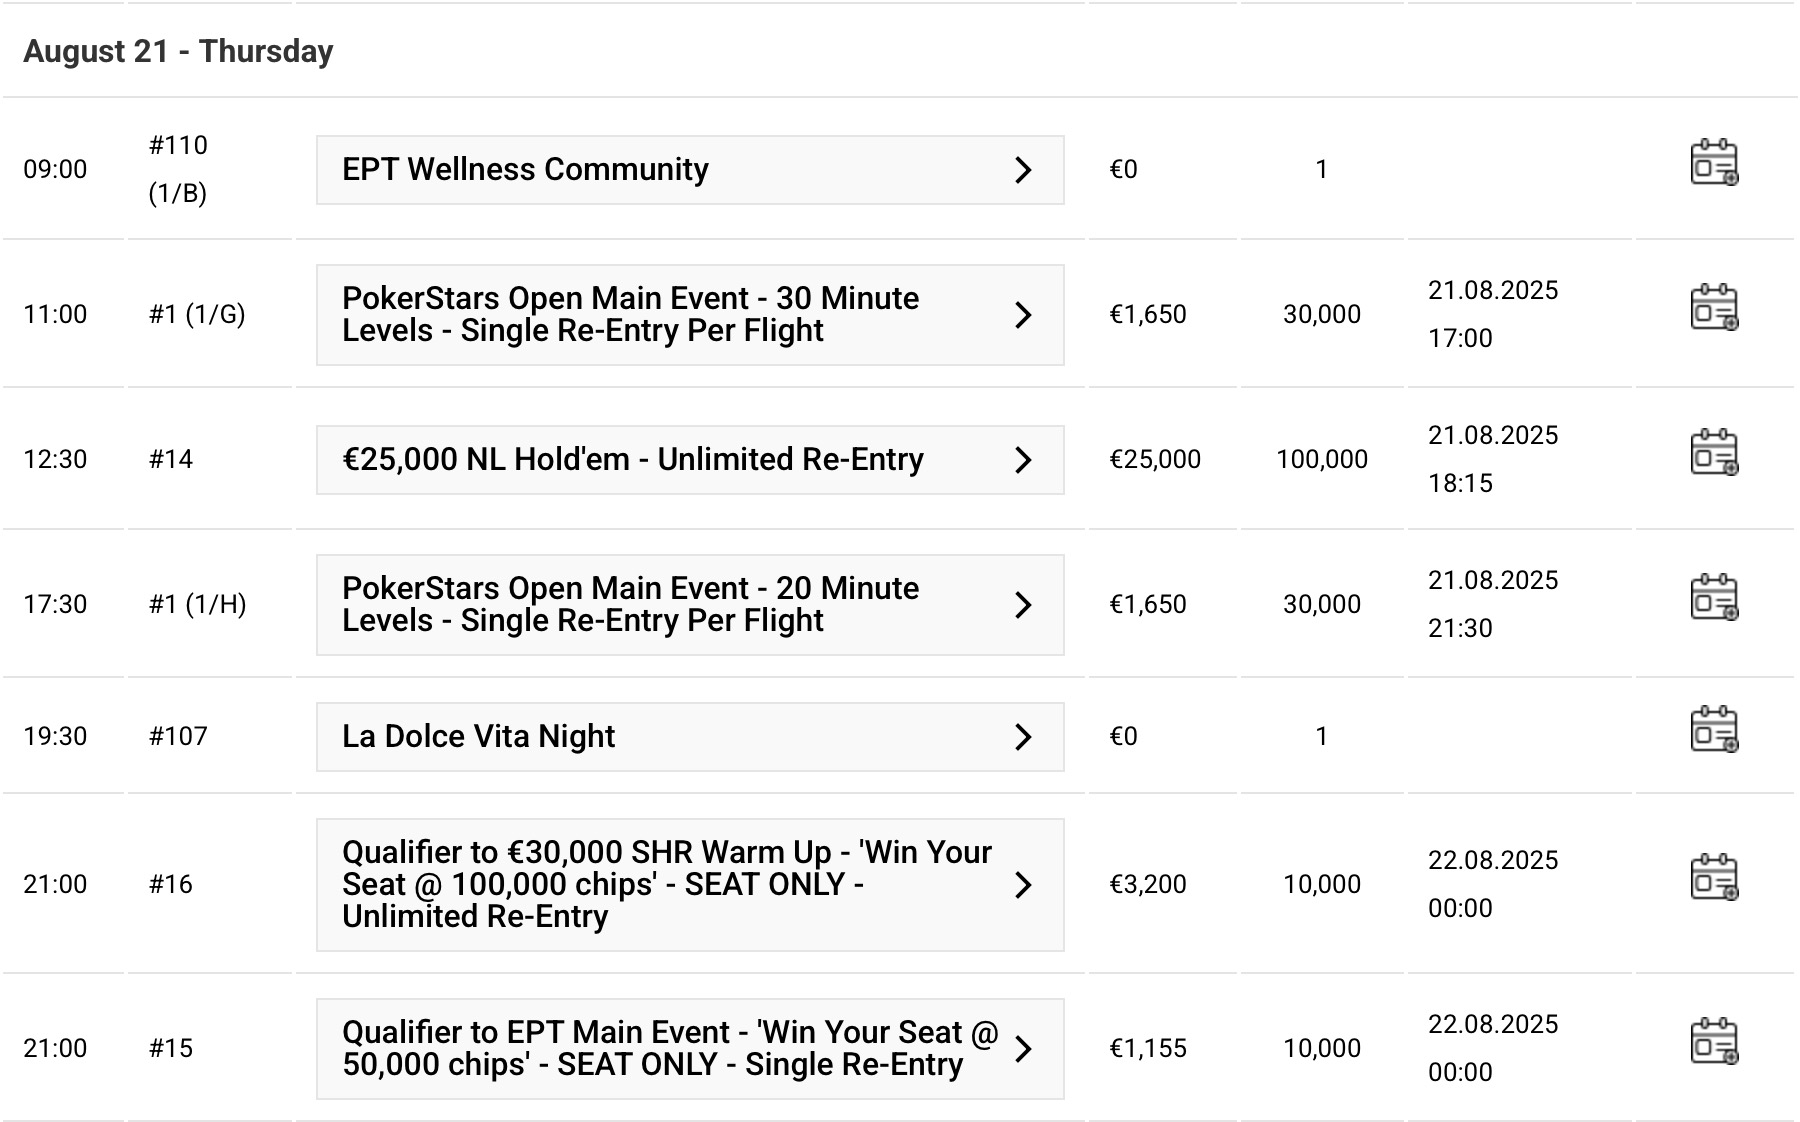Open chevron for €30,000 SHR Warm Up qualifier
The width and height of the screenshot is (1800, 1122).
(1023, 885)
